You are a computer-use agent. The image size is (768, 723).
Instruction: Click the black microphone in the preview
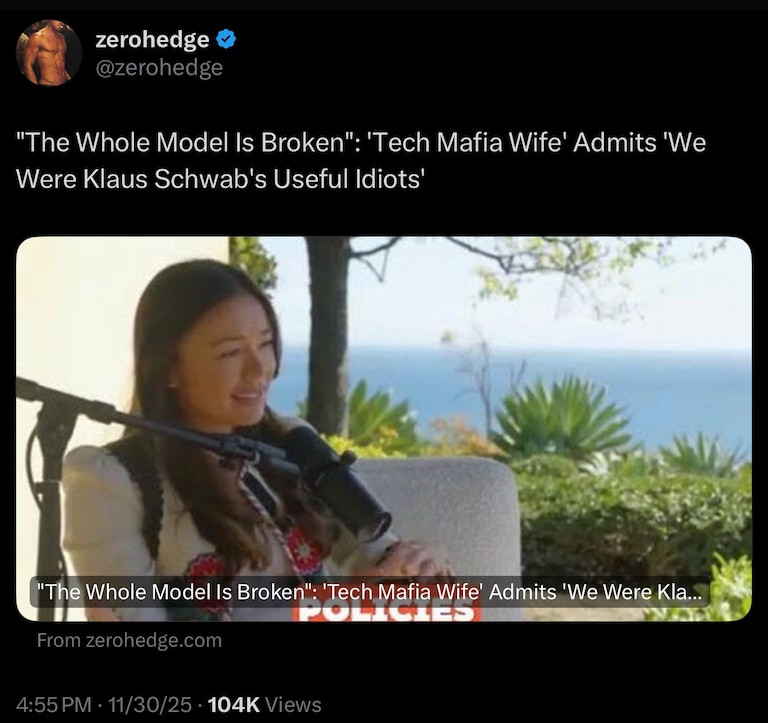pyautogui.click(x=338, y=482)
